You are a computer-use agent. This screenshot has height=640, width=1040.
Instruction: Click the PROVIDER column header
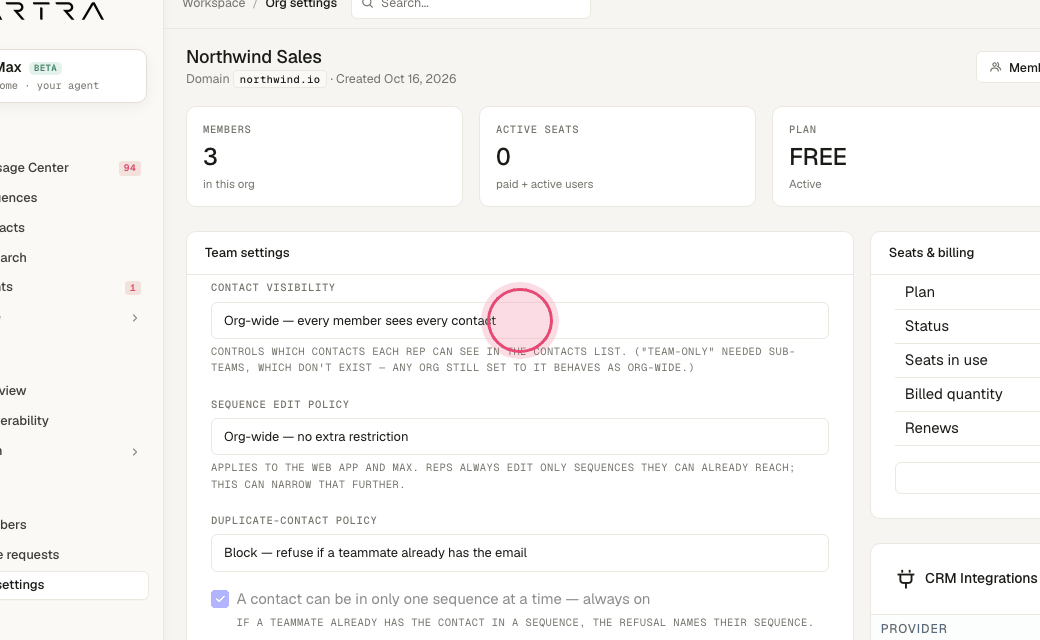[913, 629]
